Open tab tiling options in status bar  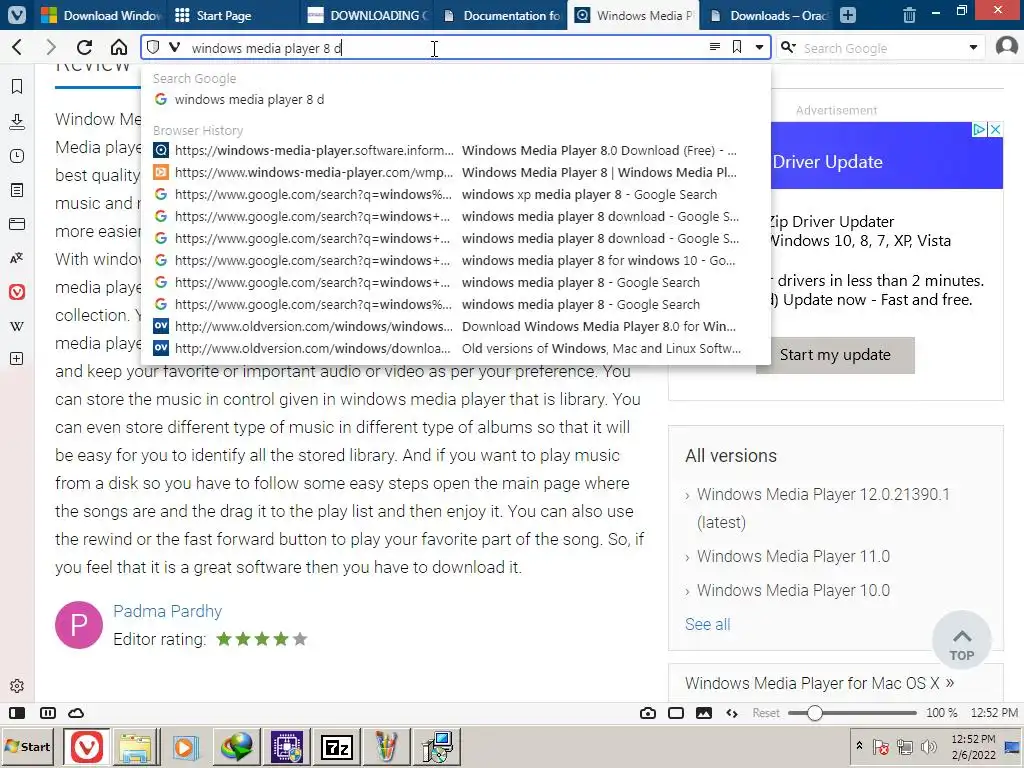coord(48,713)
